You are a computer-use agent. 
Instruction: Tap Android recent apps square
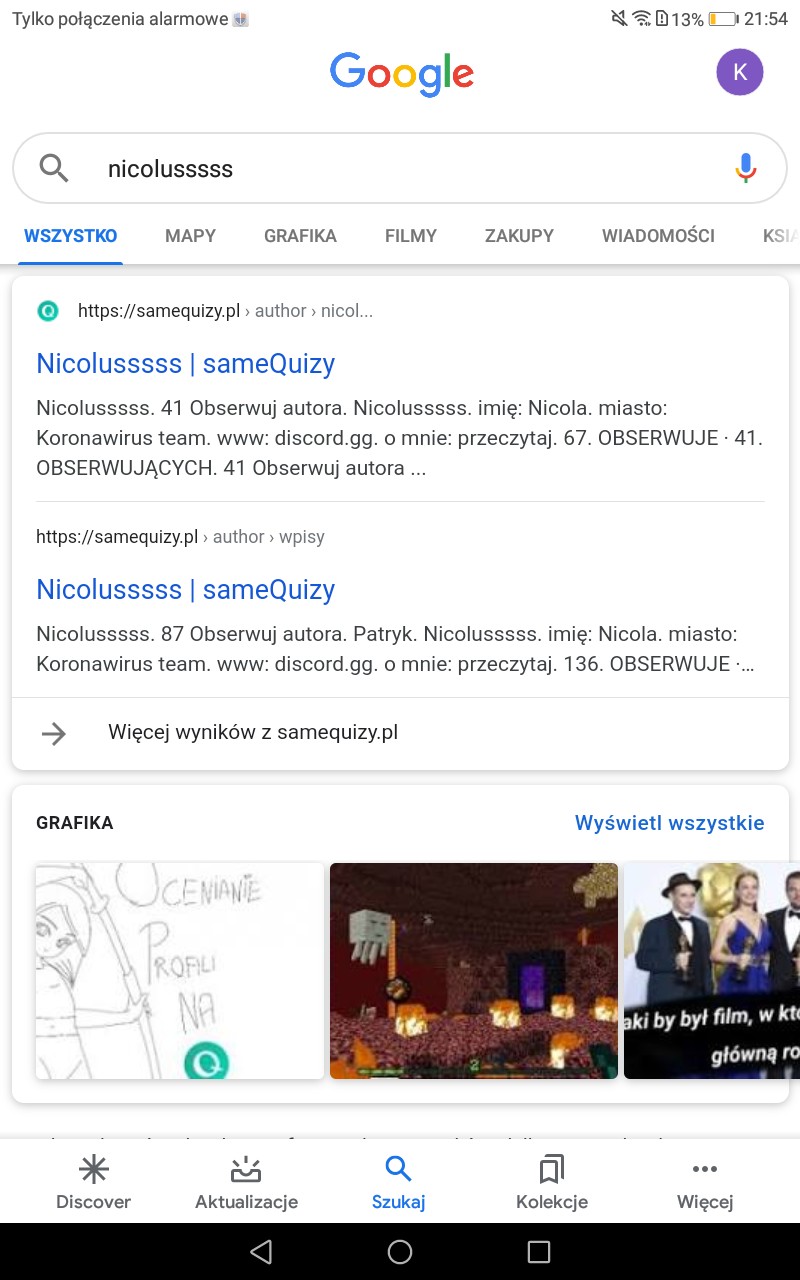(x=539, y=1251)
